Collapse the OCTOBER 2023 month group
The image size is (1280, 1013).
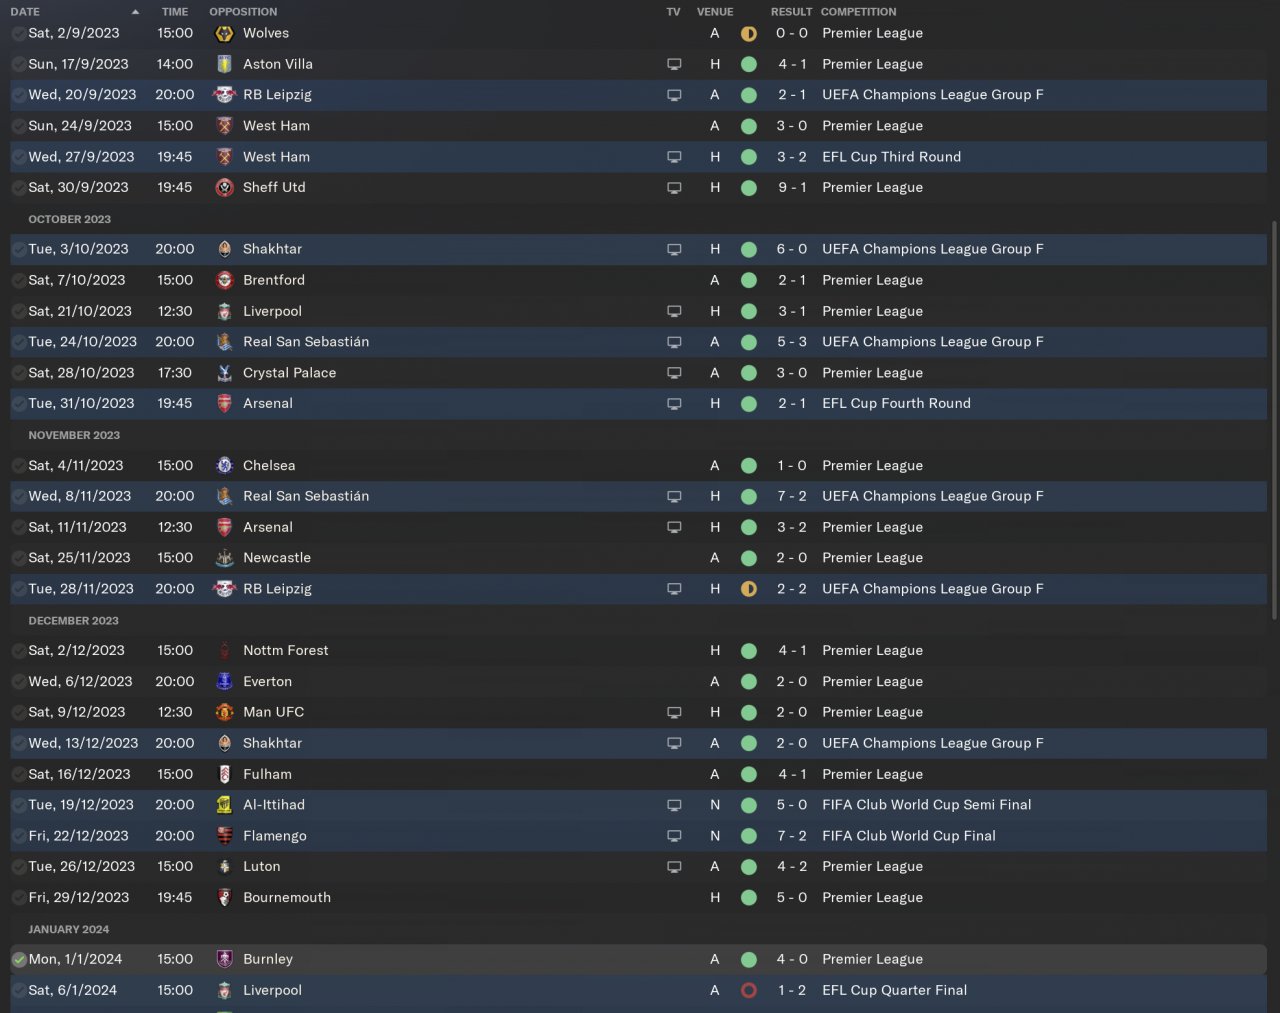(x=69, y=219)
